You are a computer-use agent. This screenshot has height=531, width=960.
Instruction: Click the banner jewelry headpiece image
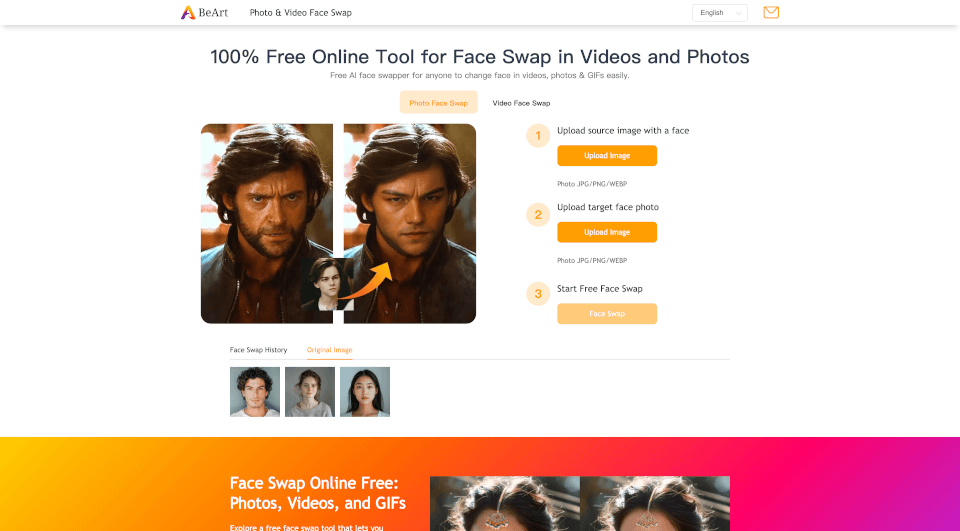tap(580, 503)
